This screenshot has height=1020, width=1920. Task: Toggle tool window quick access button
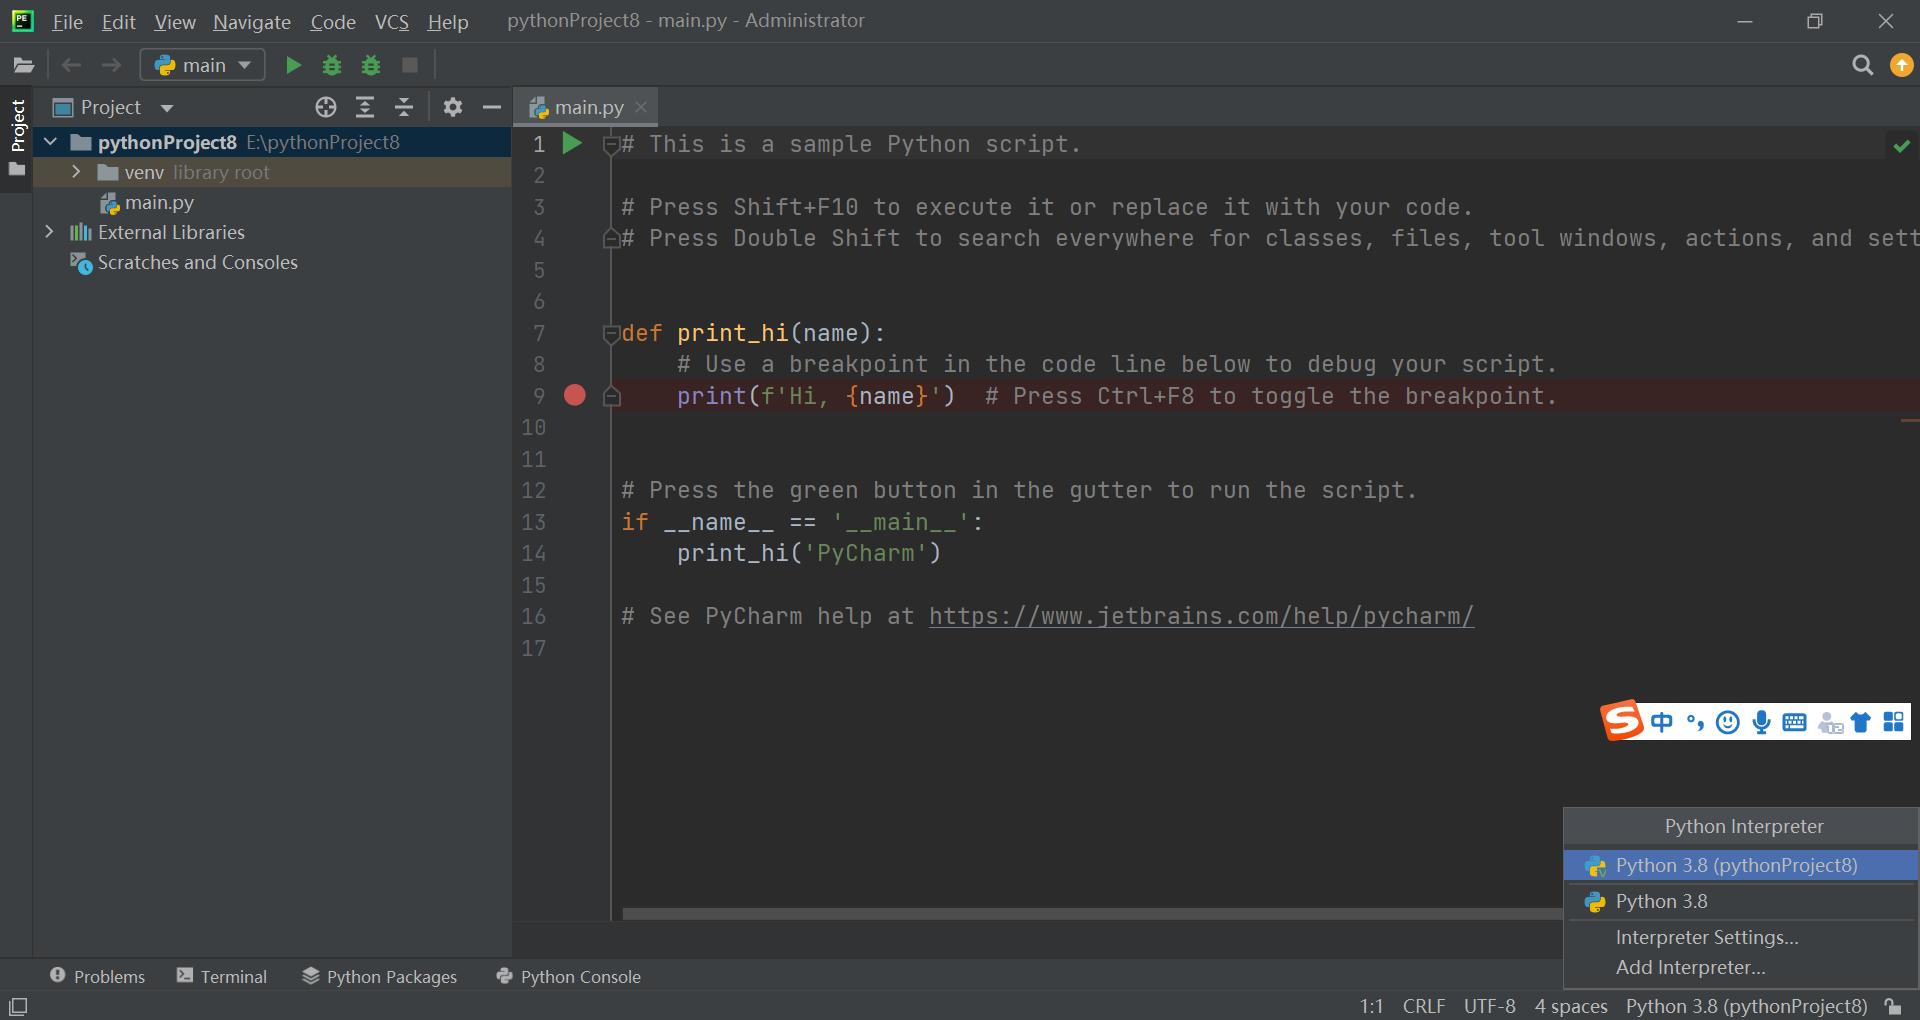(x=18, y=1006)
